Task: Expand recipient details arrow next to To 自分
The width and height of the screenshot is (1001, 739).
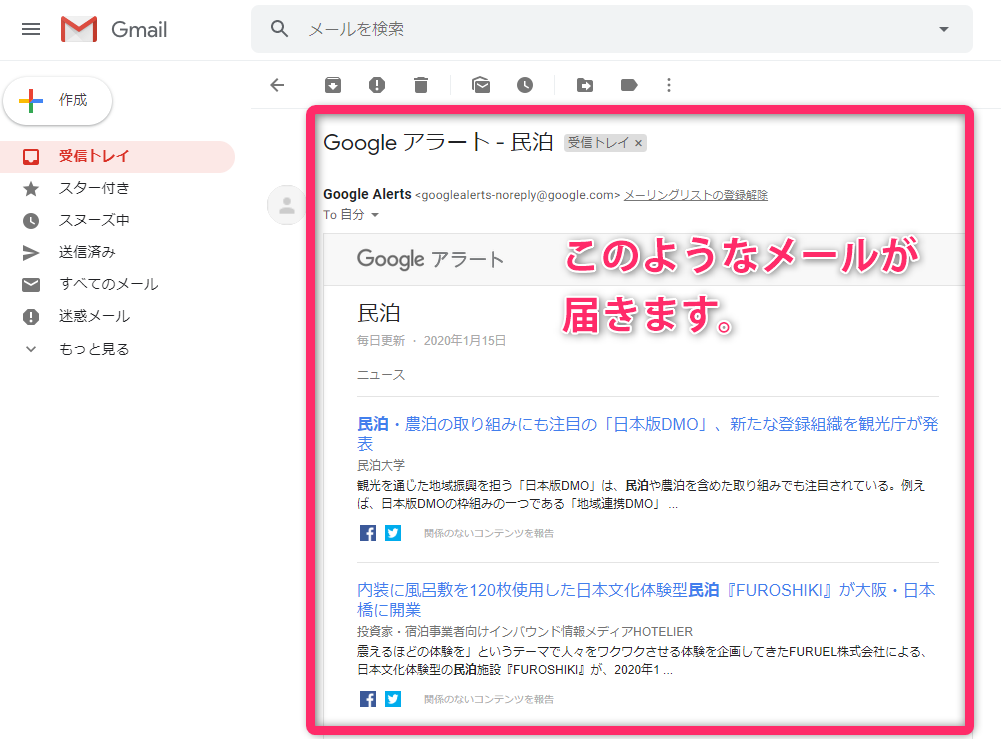Action: coord(375,215)
